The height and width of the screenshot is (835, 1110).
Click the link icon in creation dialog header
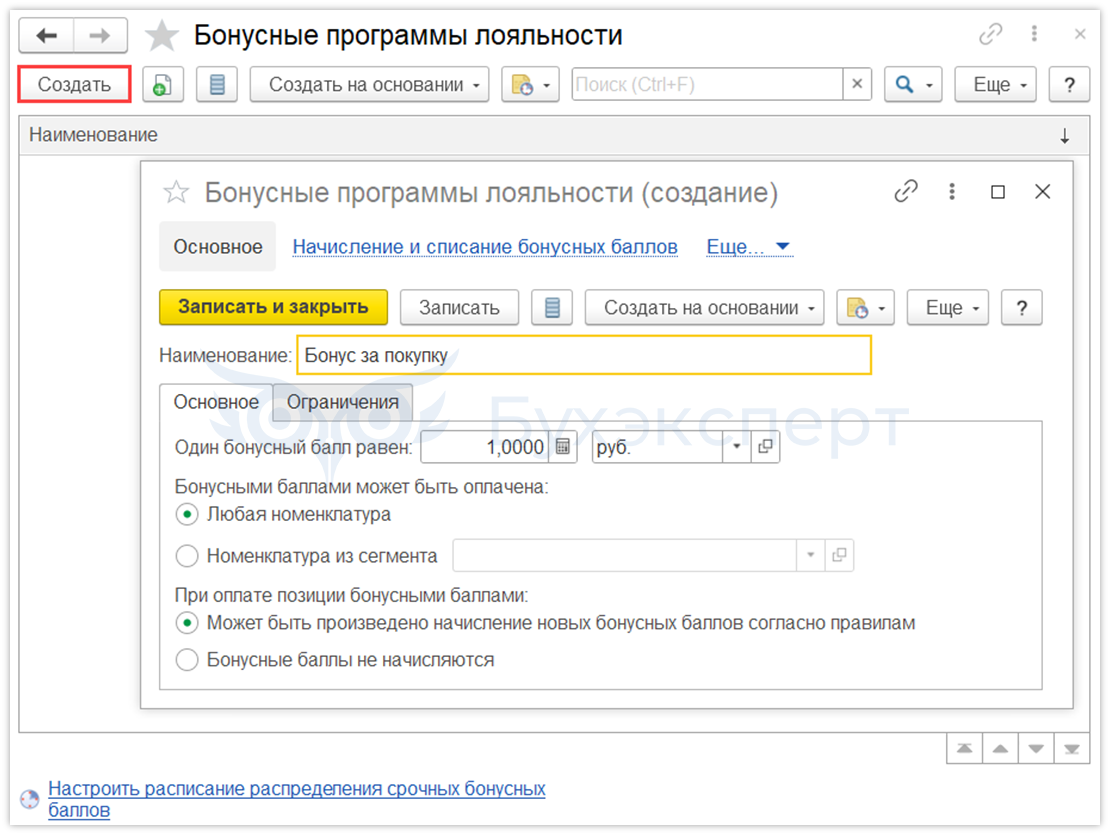click(x=906, y=192)
